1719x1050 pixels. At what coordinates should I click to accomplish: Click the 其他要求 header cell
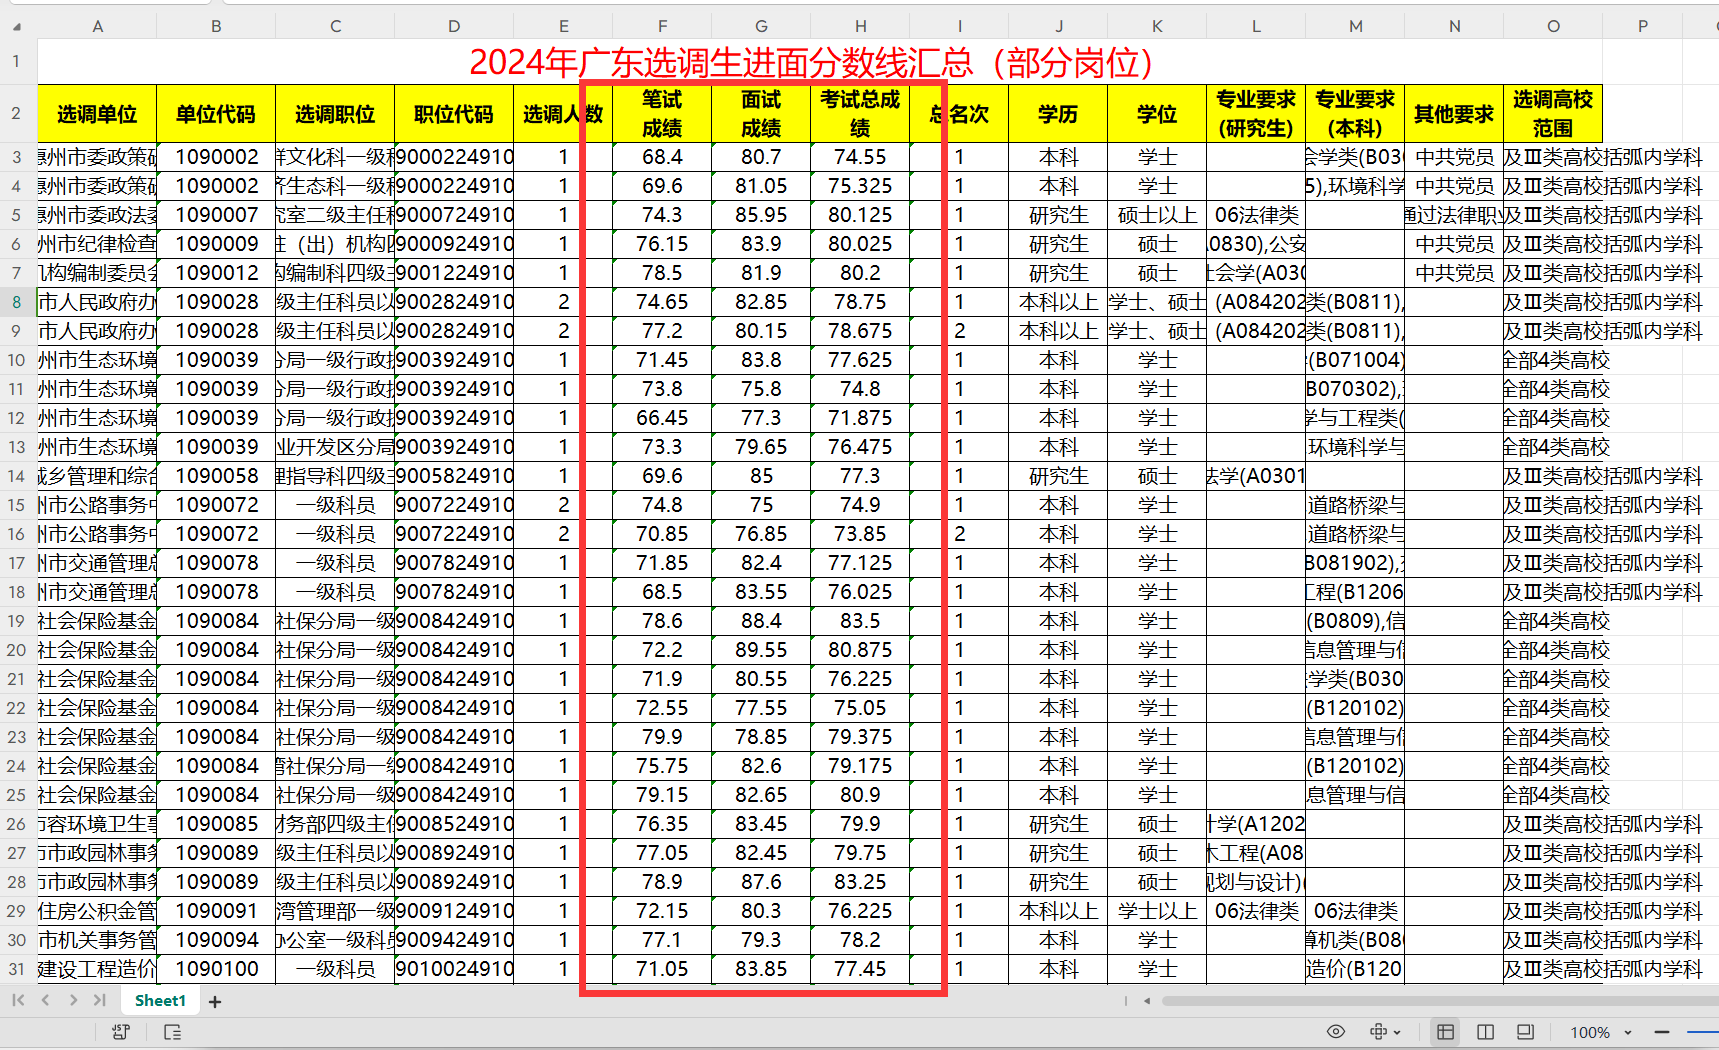(1454, 114)
